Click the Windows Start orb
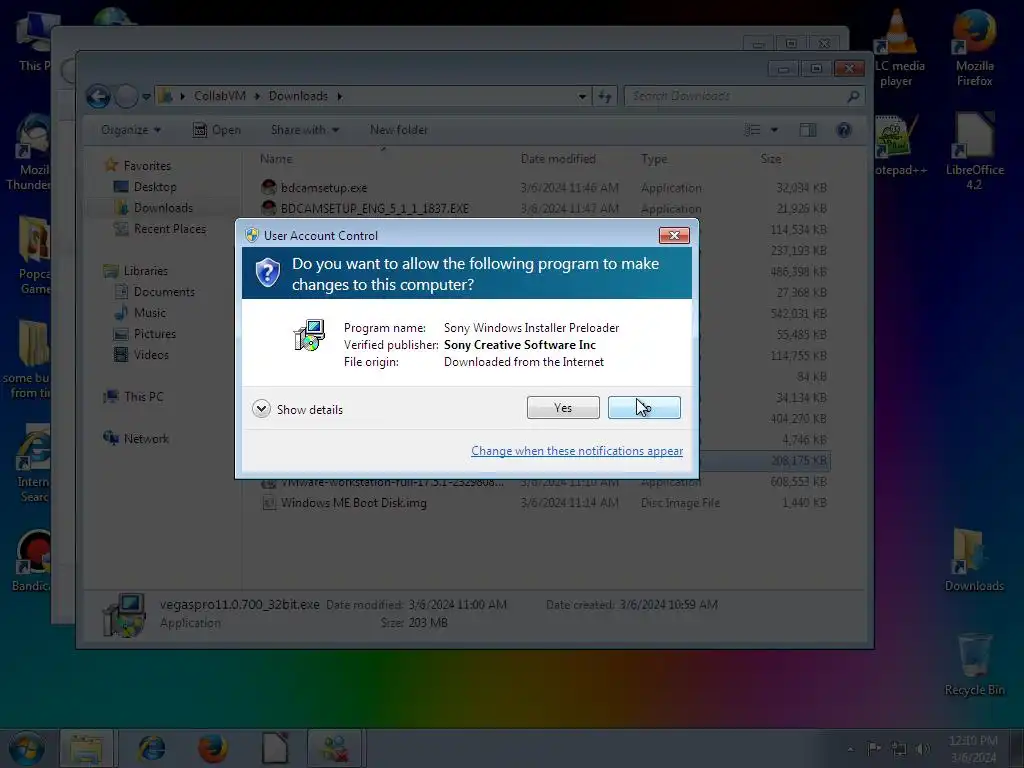 click(x=25, y=748)
